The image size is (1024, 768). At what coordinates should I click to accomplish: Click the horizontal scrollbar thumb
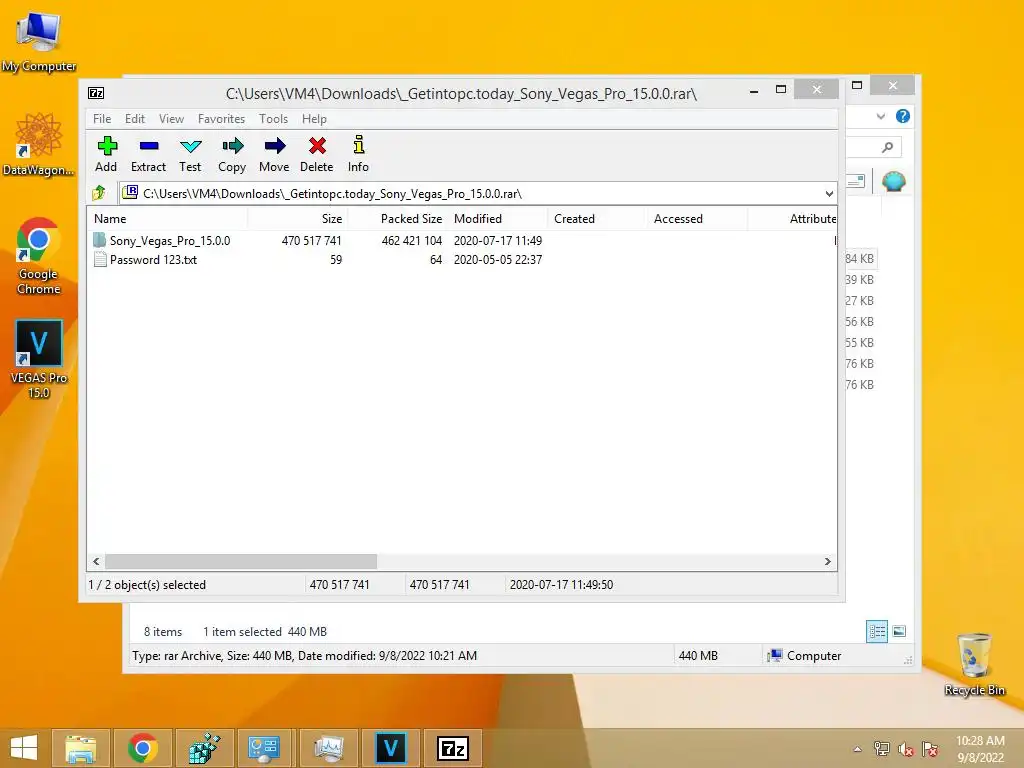[x=241, y=562]
